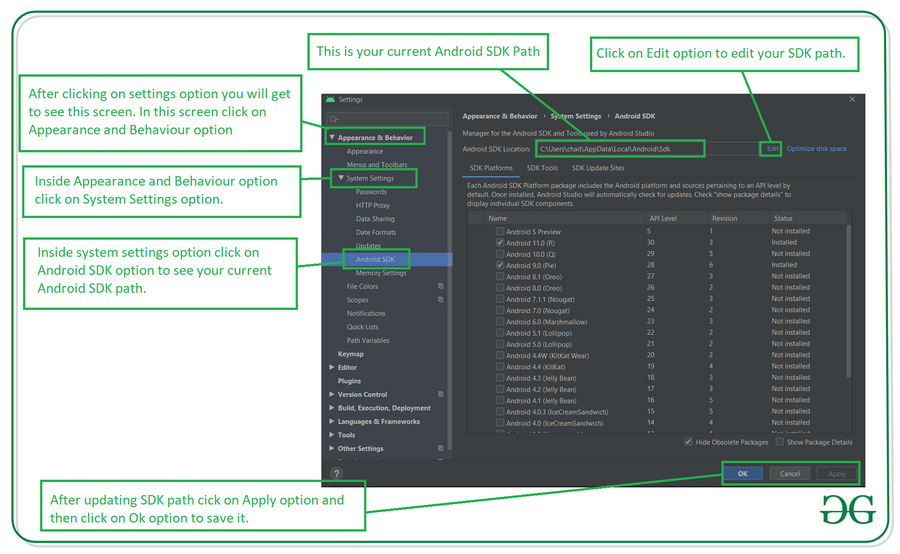Click the help question mark icon
Screen dimensions: 900x554
pyautogui.click(x=336, y=473)
